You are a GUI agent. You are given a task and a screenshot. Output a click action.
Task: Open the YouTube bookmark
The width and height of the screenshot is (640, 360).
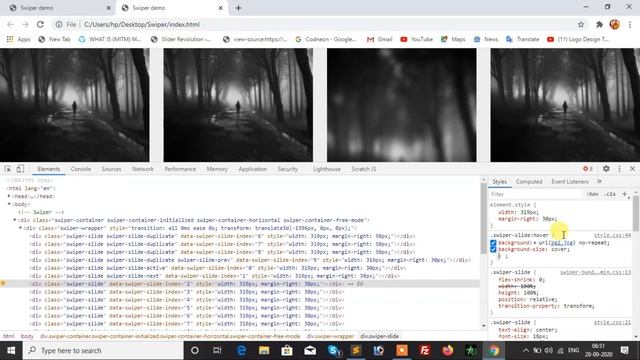[416, 39]
